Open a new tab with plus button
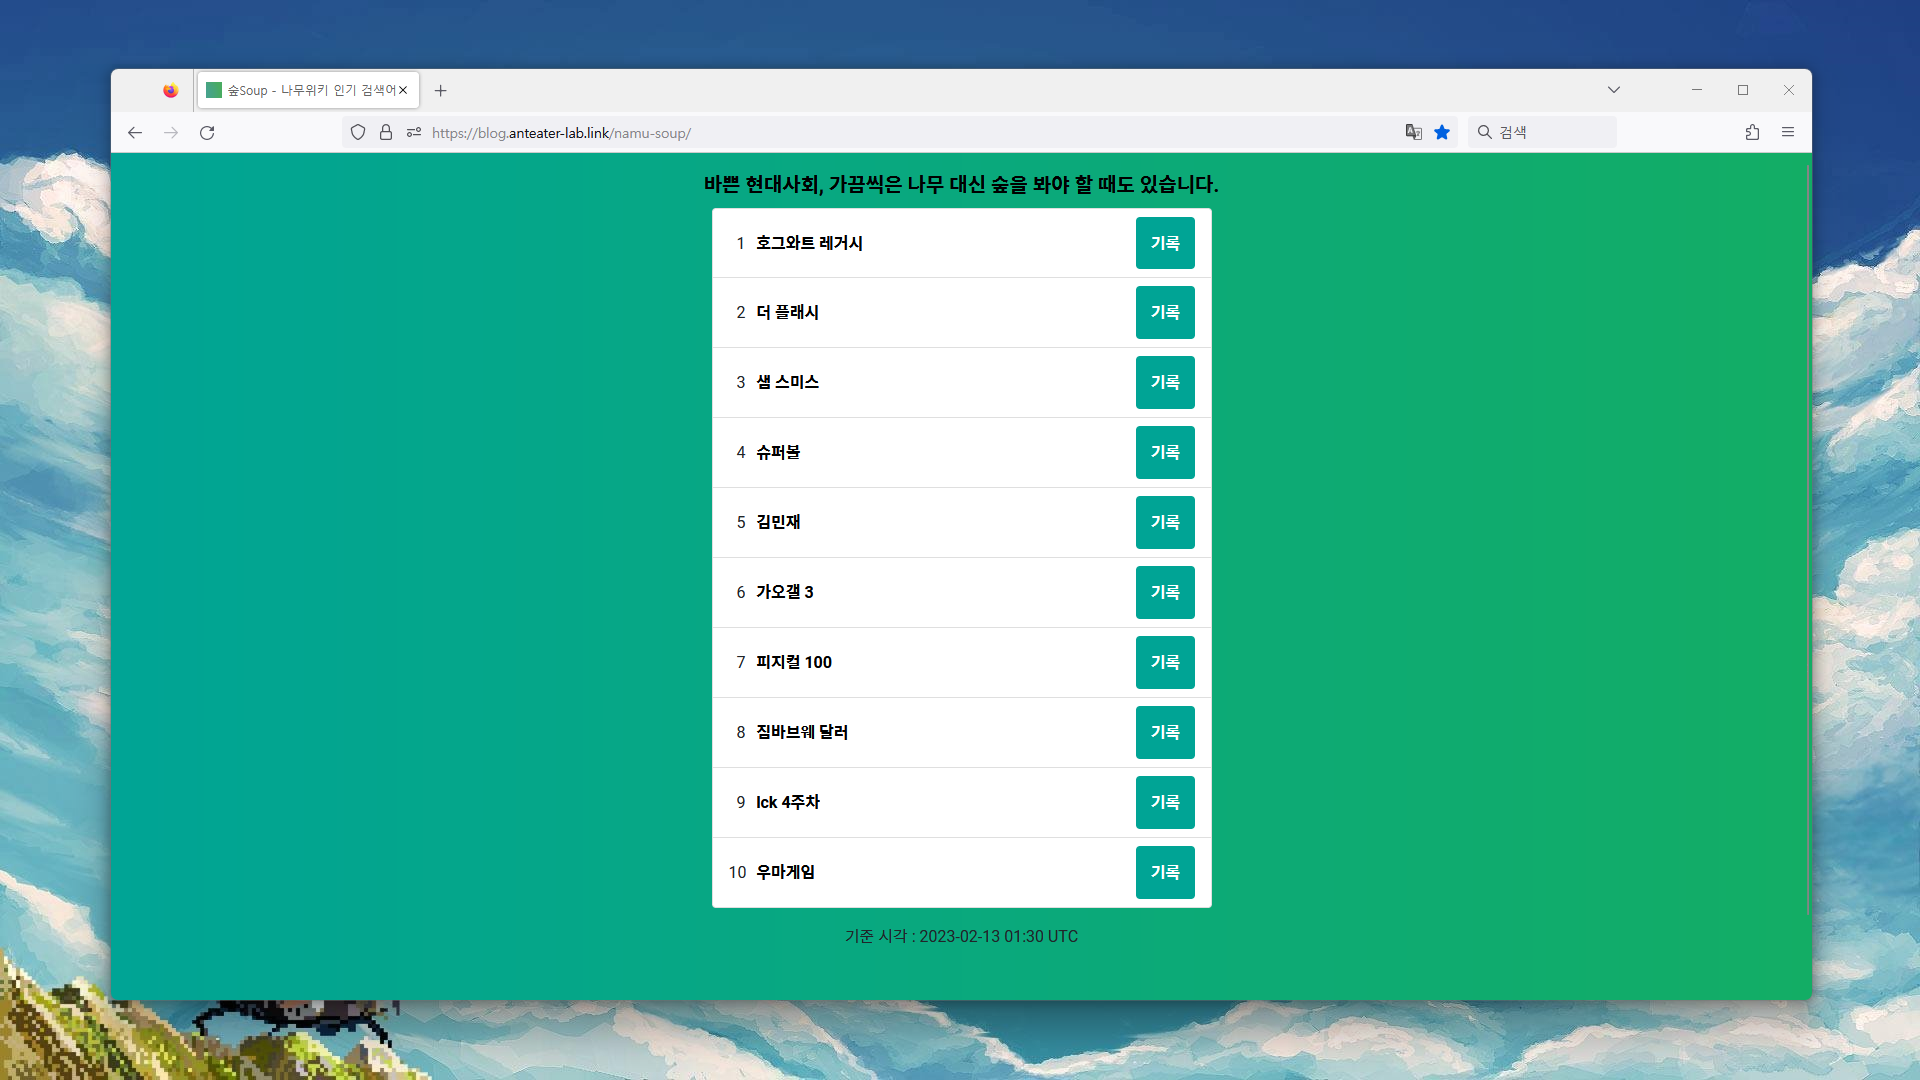This screenshot has height=1080, width=1920. pos(441,90)
